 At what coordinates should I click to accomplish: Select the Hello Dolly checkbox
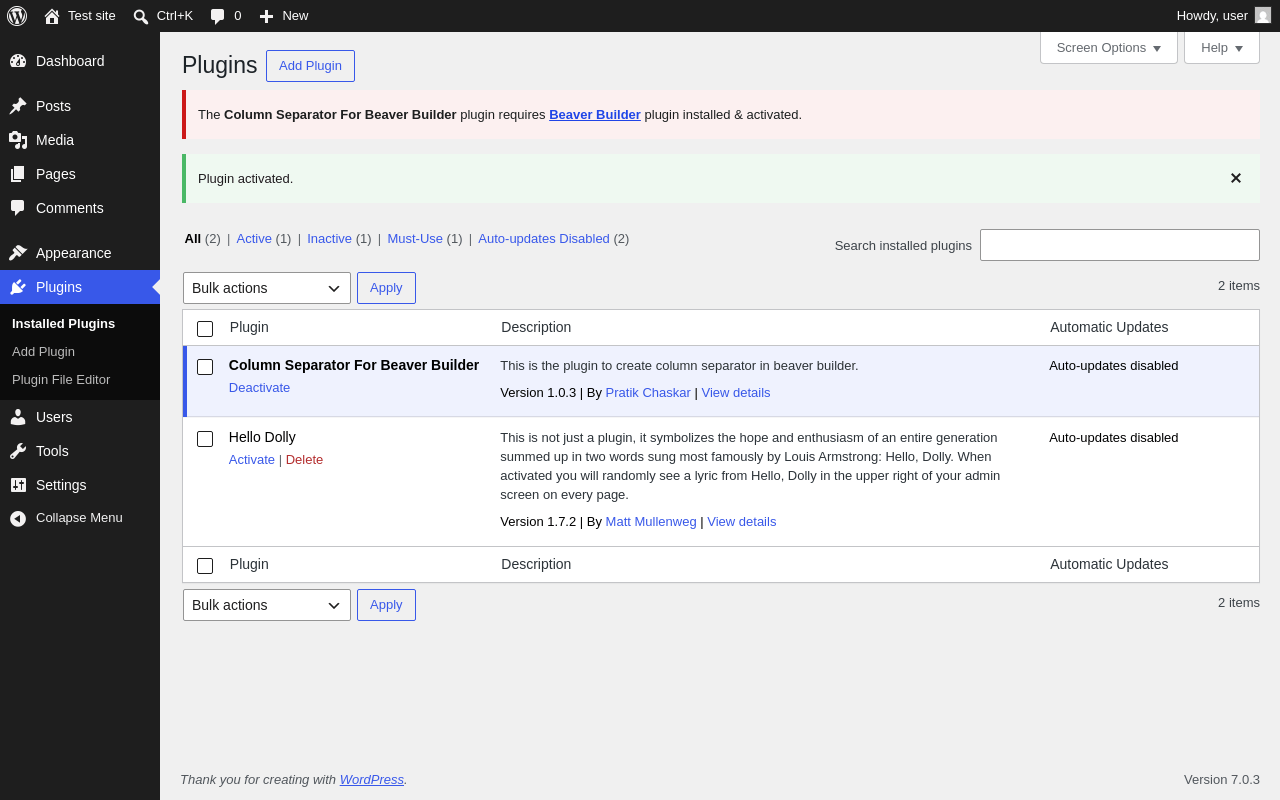pos(205,438)
